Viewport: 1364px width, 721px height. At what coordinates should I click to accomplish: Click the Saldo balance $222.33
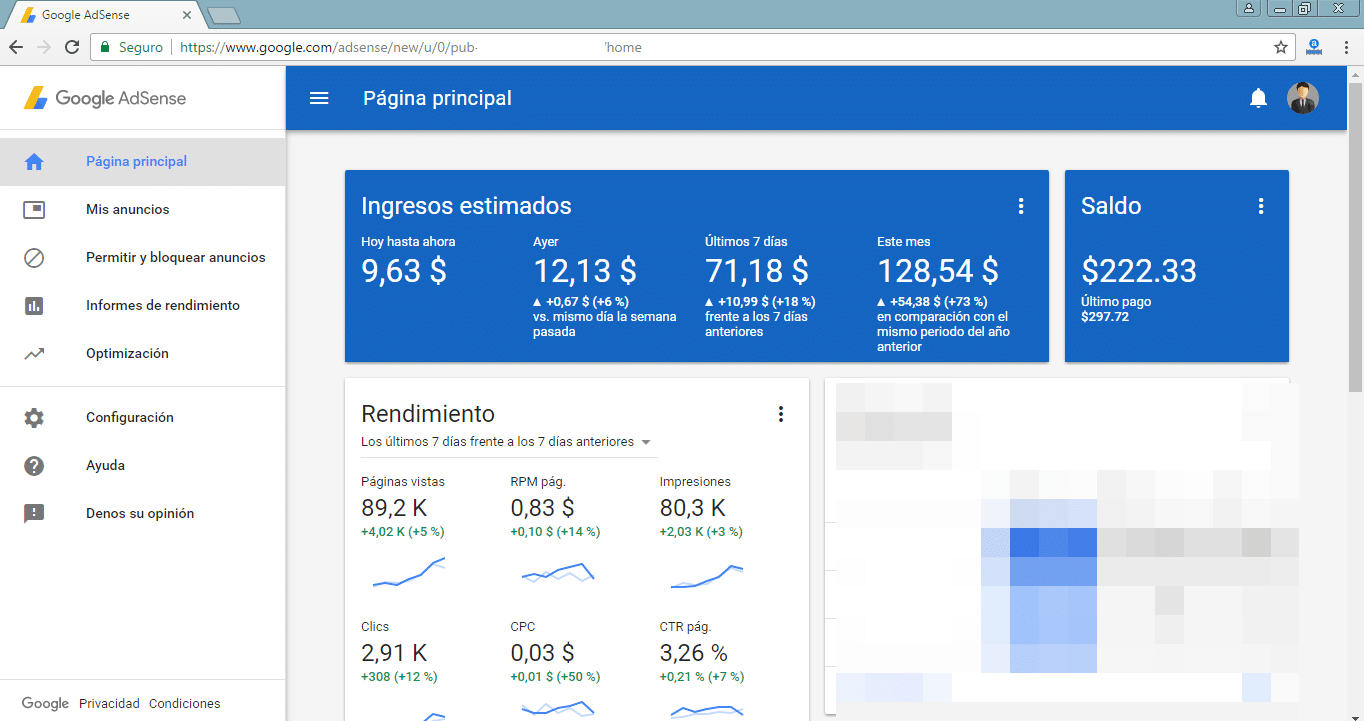click(1139, 271)
